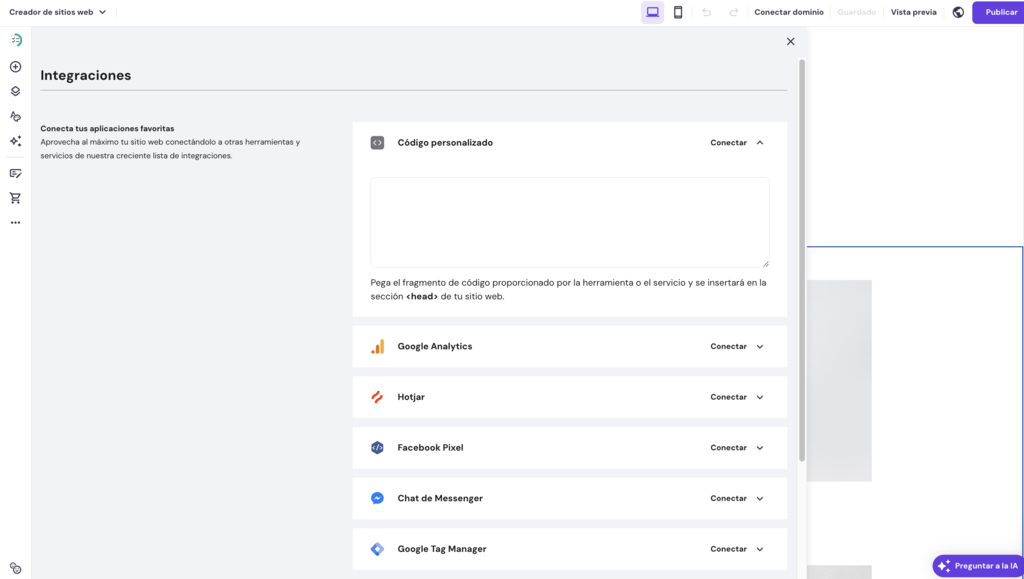Click inside the custom code text area
Image resolution: width=1024 pixels, height=579 pixels.
coord(569,220)
